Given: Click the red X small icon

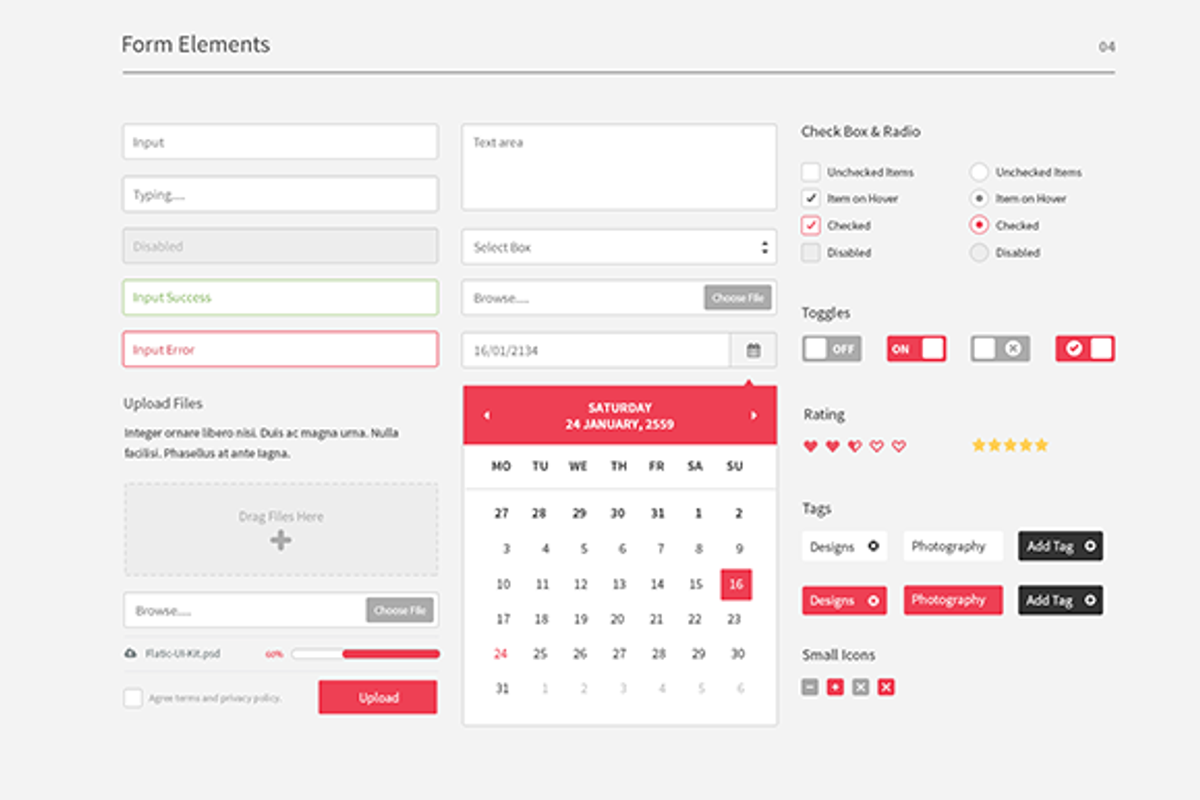Looking at the screenshot, I should [x=886, y=687].
